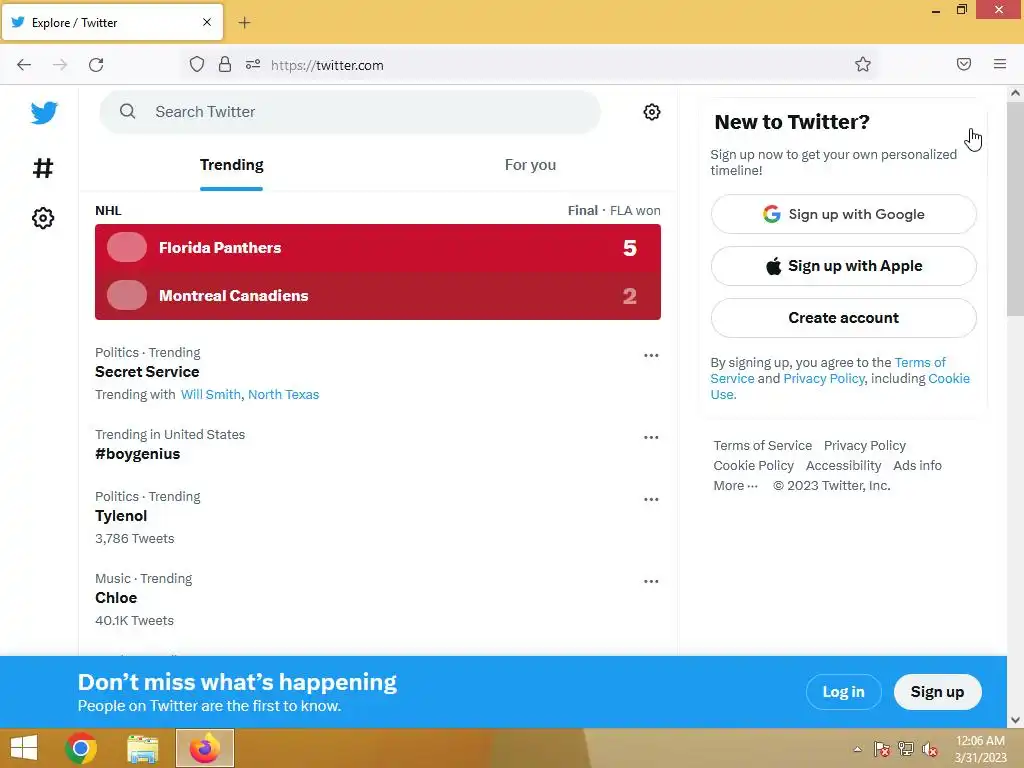
Task: Click the browser forward arrow
Action: pyautogui.click(x=60, y=65)
